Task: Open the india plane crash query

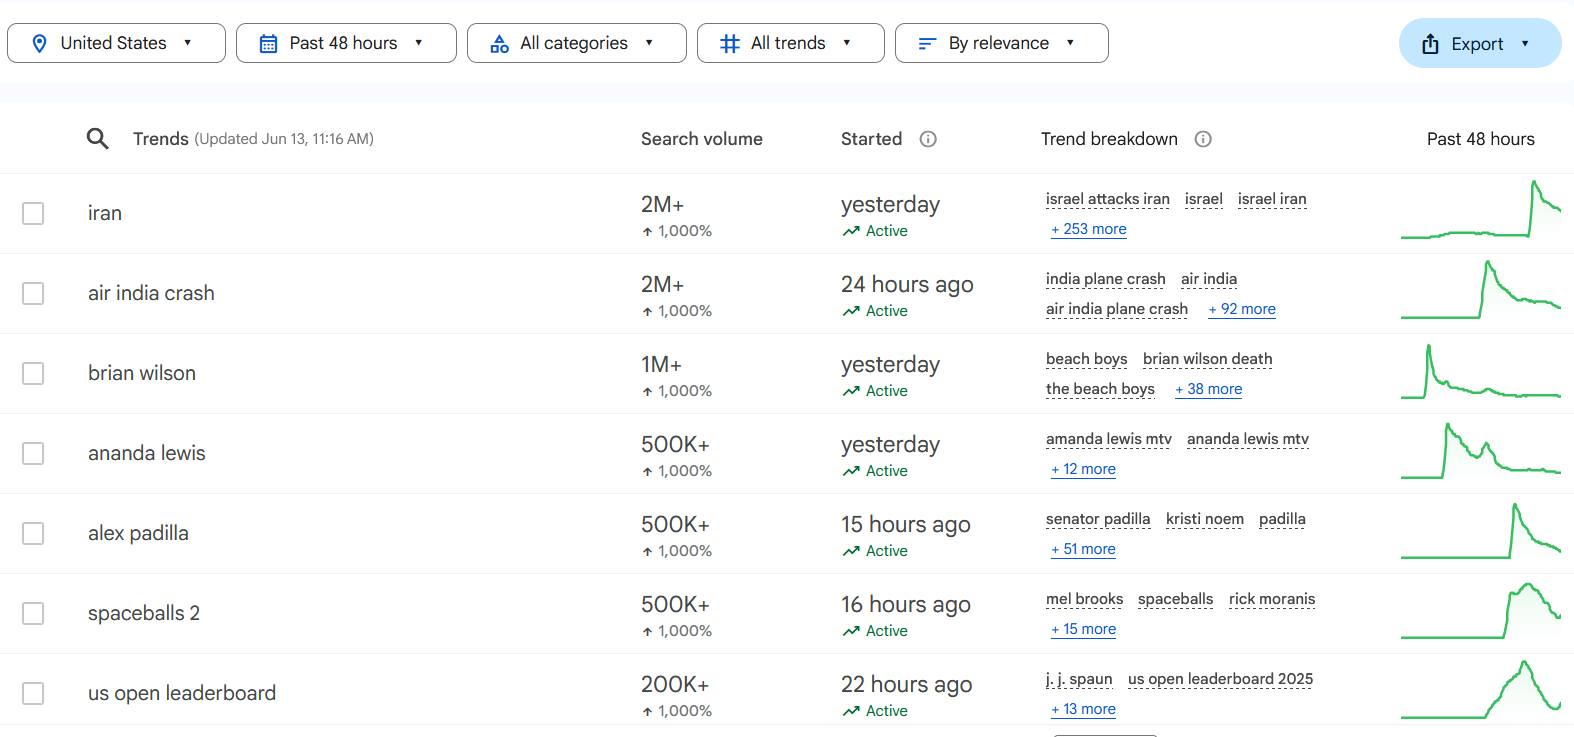Action: click(1106, 279)
